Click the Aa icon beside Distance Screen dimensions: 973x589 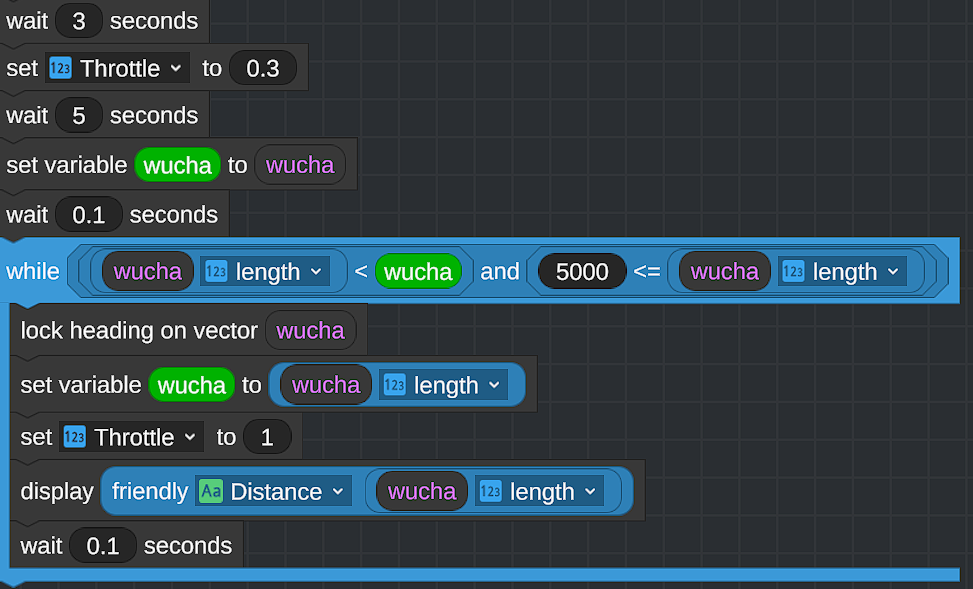(211, 492)
